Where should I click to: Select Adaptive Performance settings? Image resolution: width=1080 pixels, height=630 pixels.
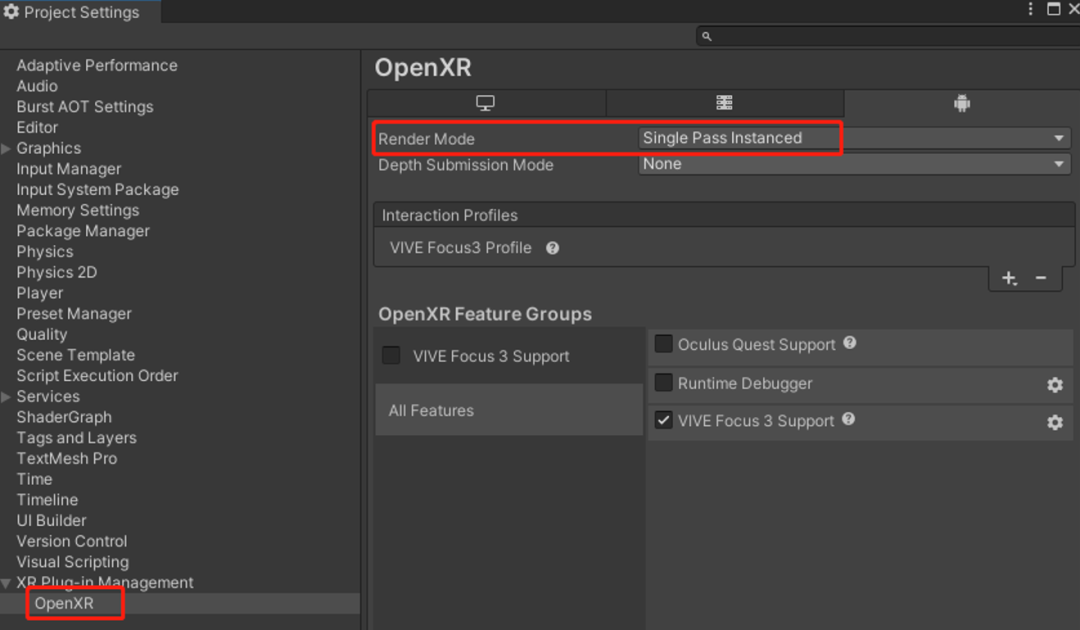pyautogui.click(x=96, y=65)
